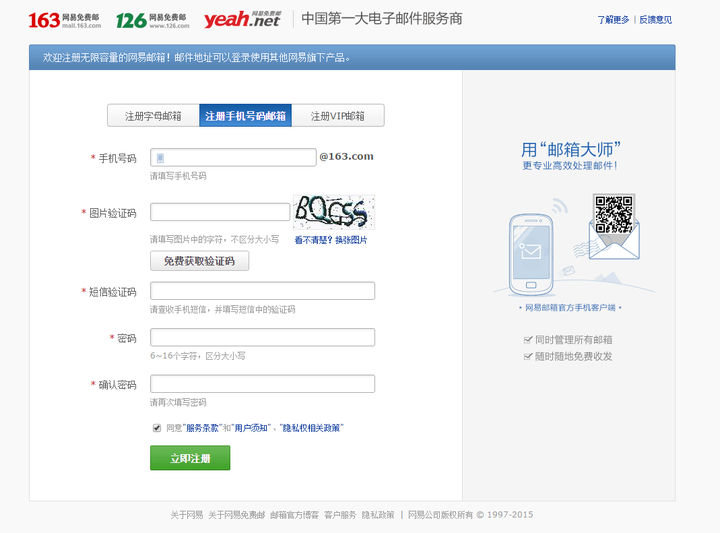Click the yeah.net logo
The height and width of the screenshot is (533, 720).
click(242, 19)
